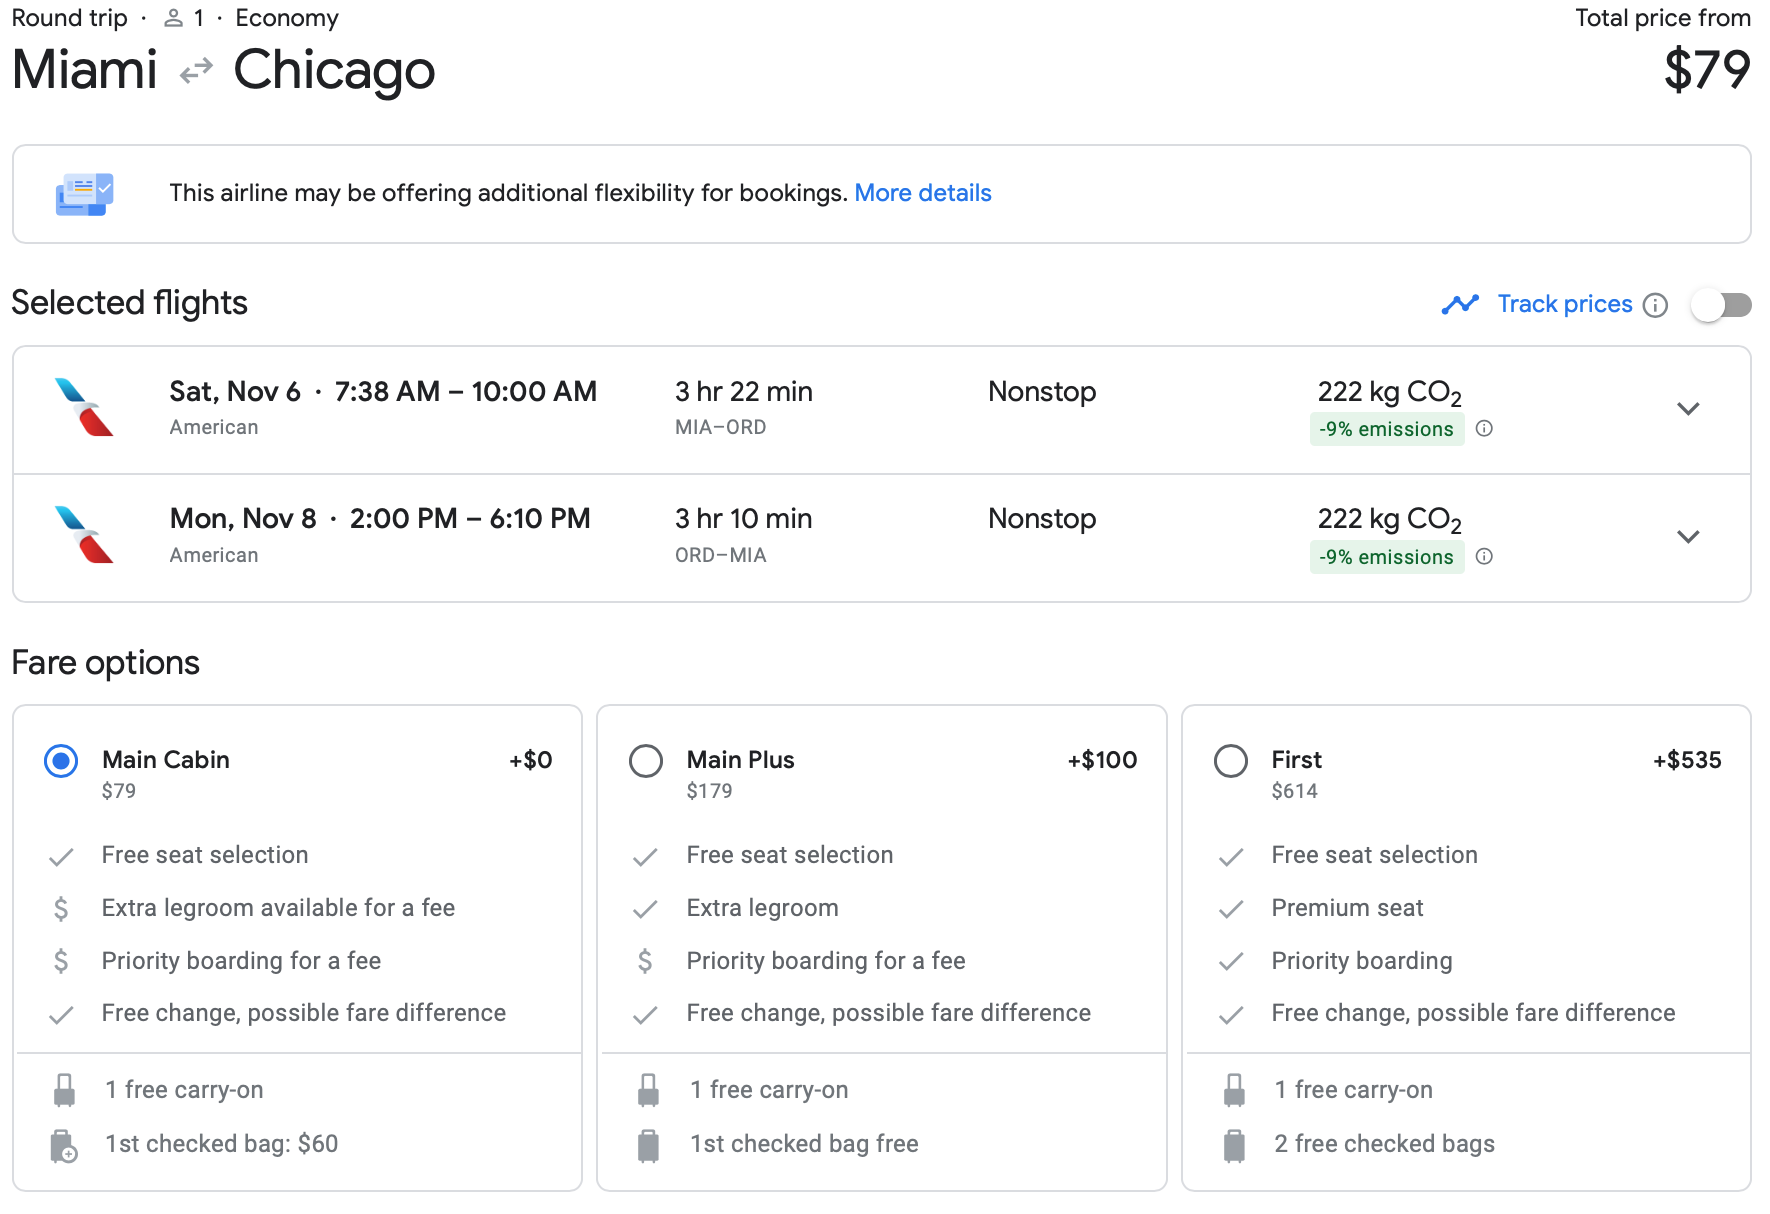Choose the Main Plus fare radio button

click(x=646, y=761)
